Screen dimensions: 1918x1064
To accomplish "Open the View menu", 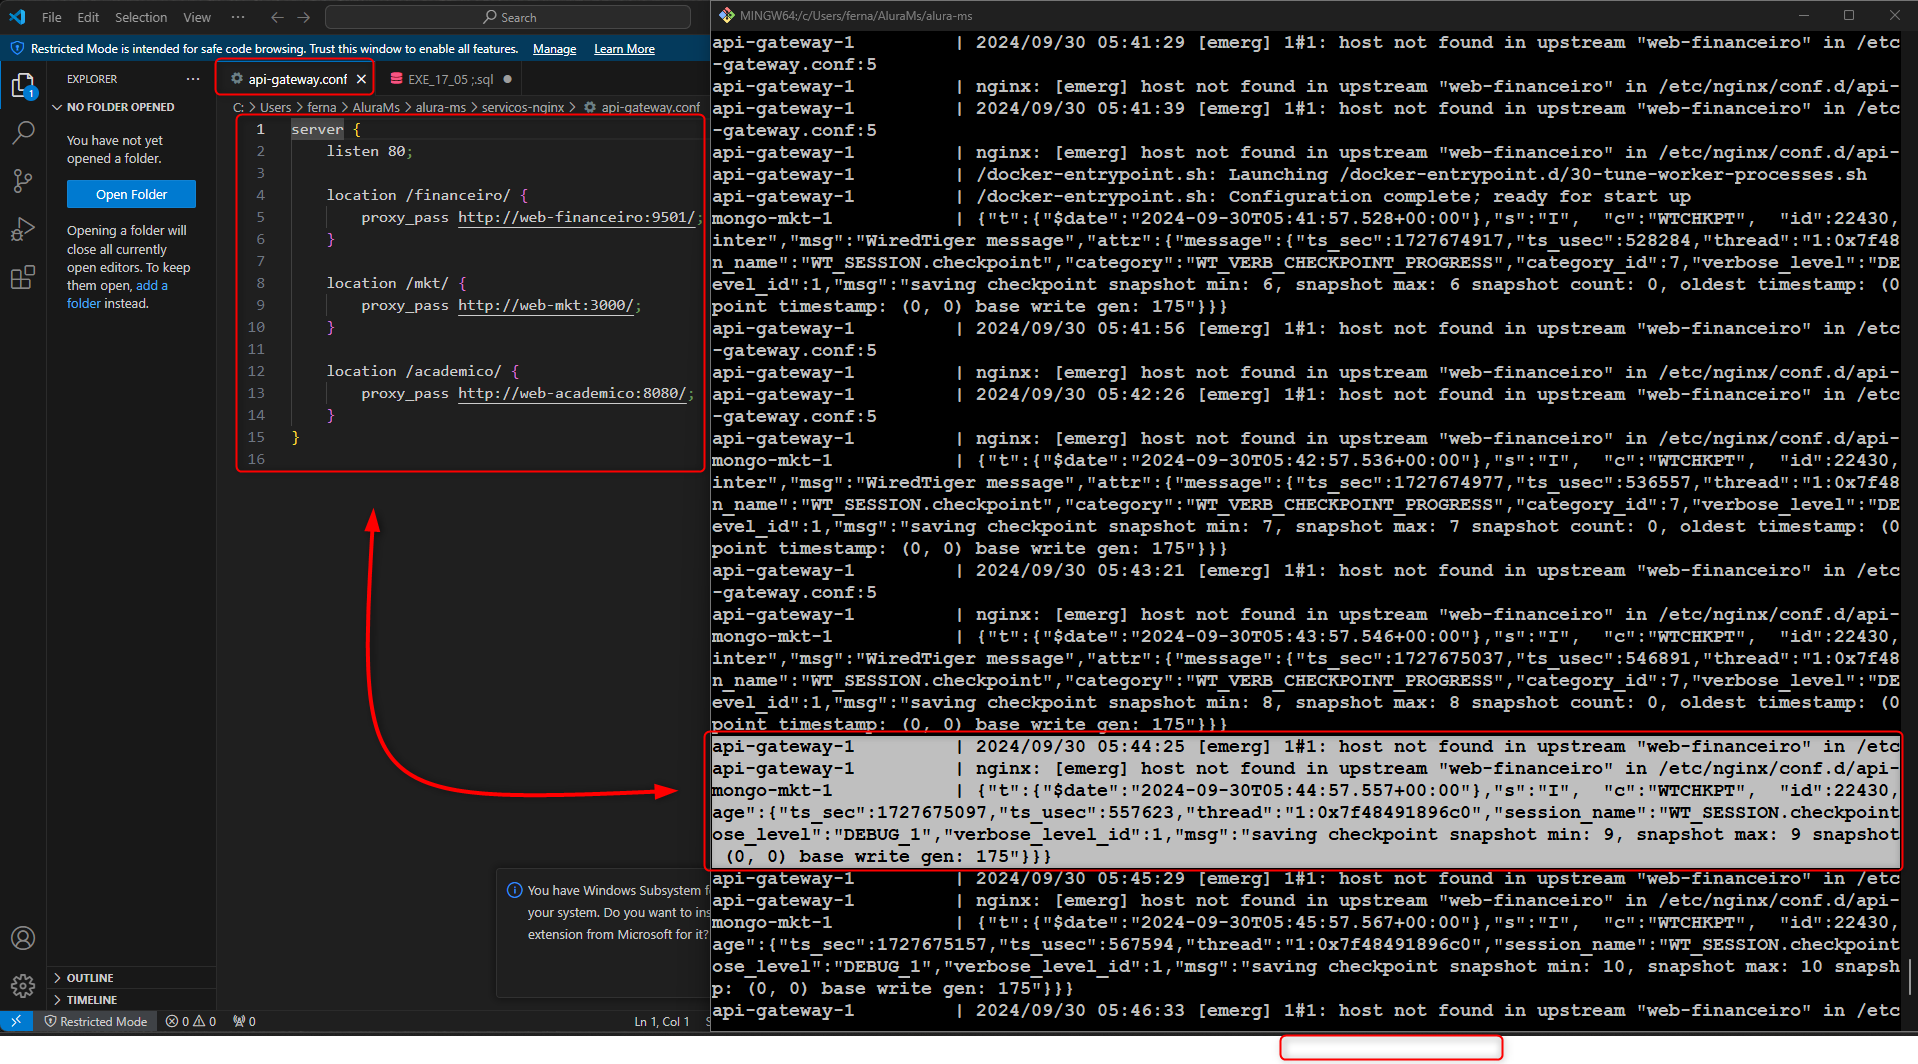I will tap(197, 17).
